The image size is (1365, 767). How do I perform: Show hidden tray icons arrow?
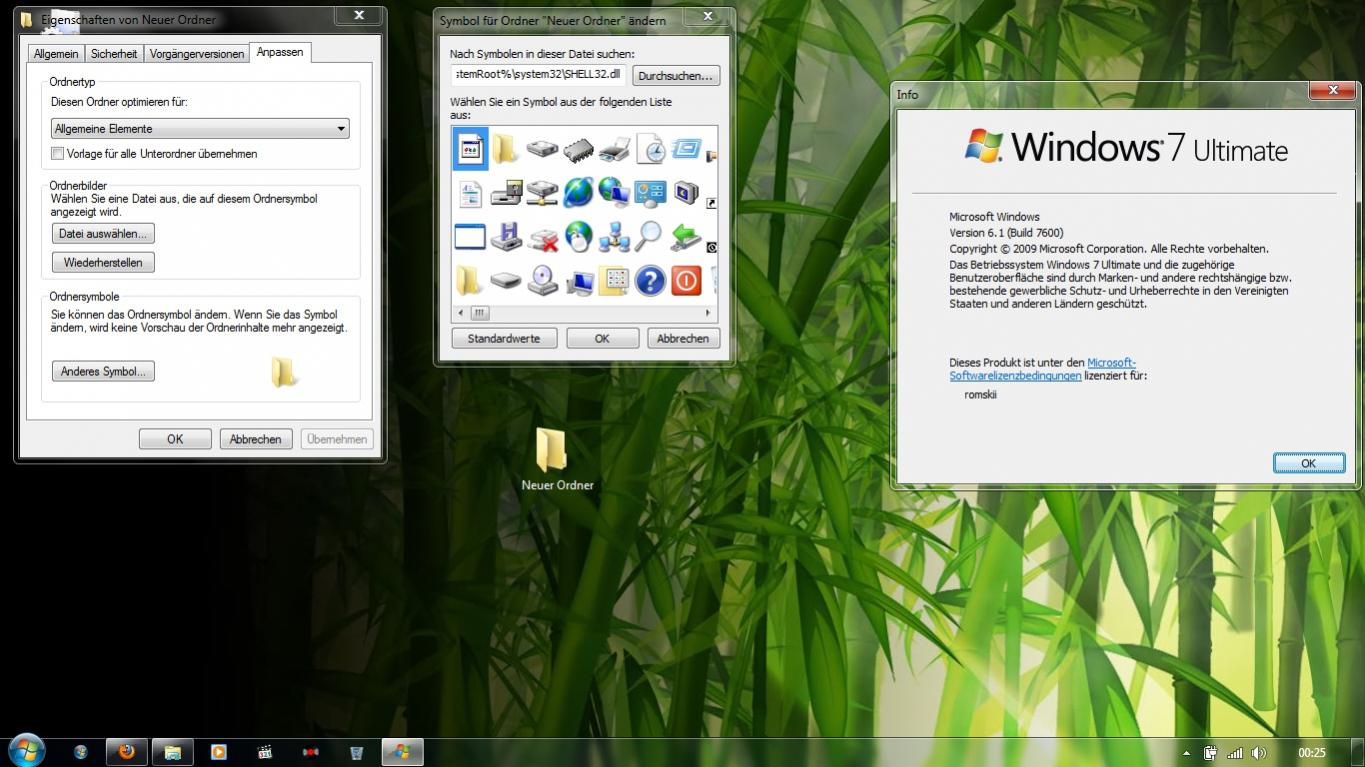point(1186,753)
